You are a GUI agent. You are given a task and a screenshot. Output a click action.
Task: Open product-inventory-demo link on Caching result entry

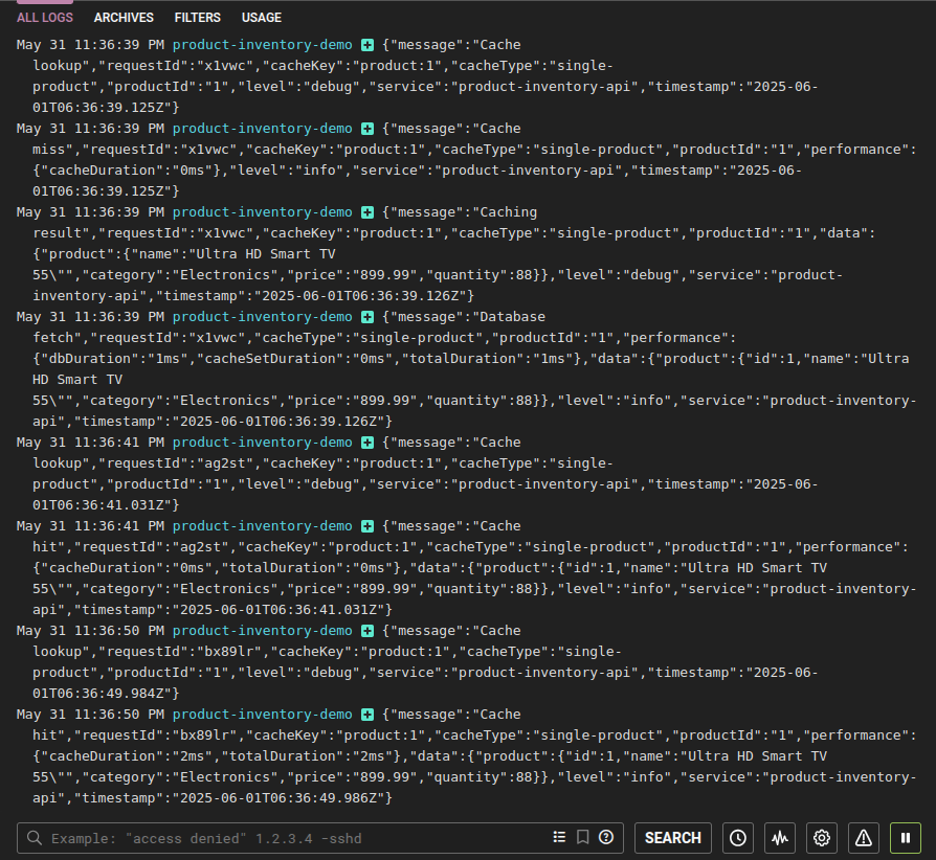[x=263, y=212]
